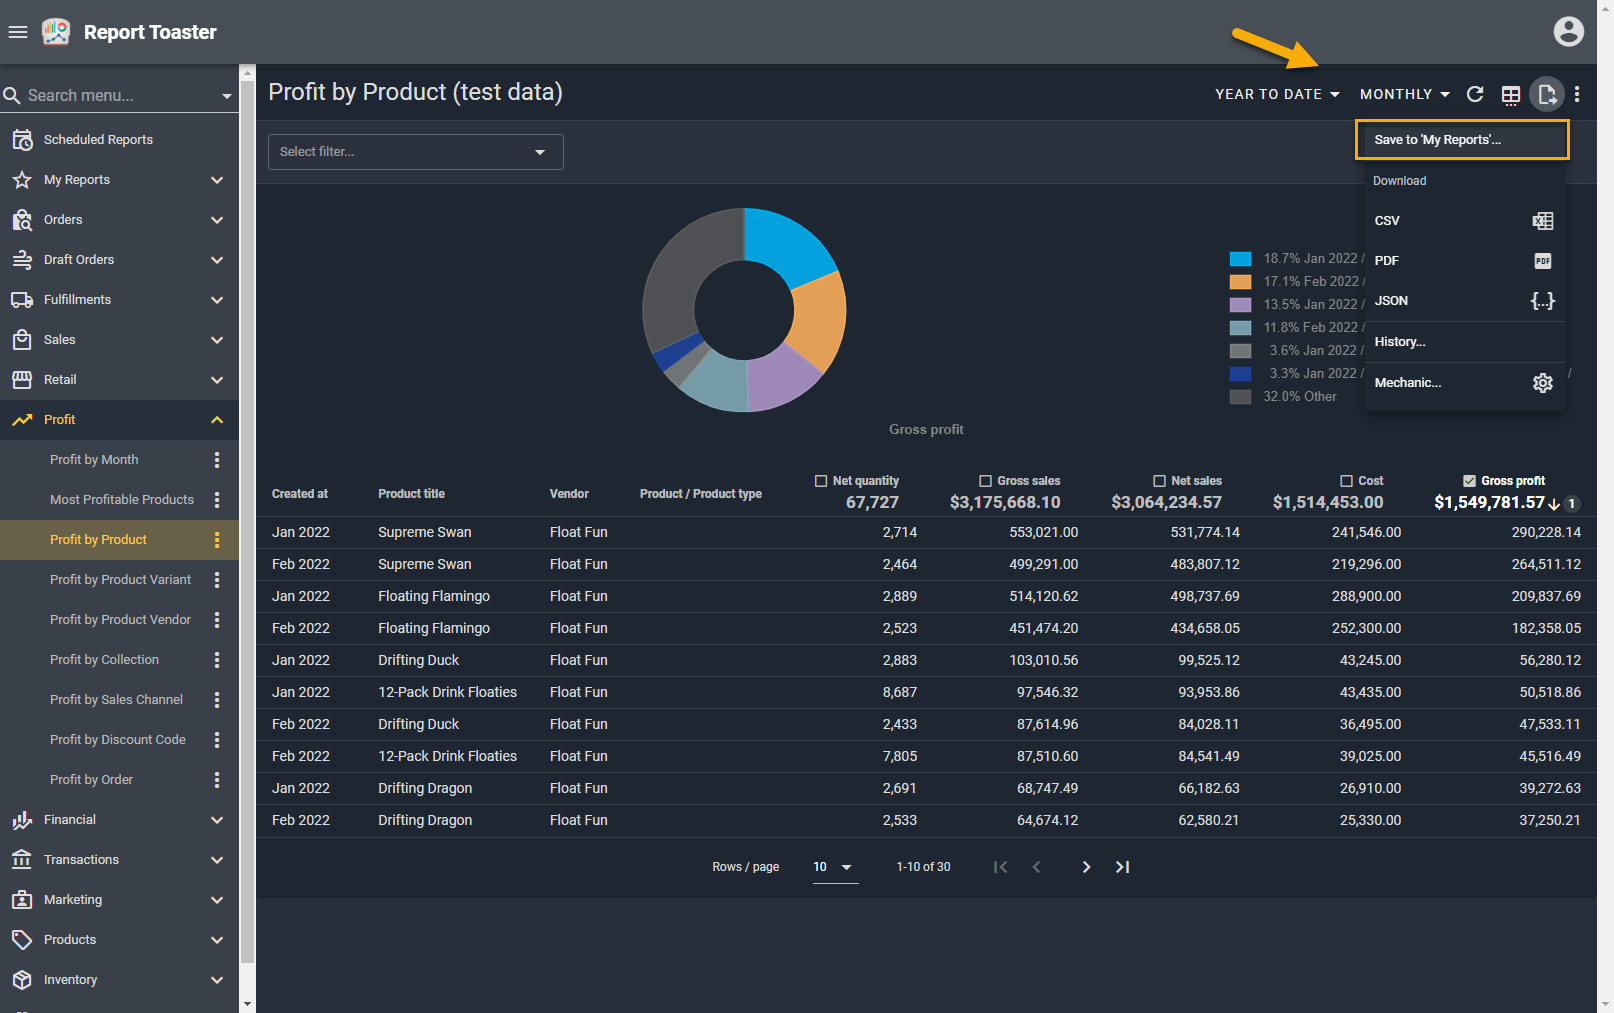This screenshot has height=1013, width=1614.
Task: Open the Most Profitable Products report
Action: click(122, 500)
